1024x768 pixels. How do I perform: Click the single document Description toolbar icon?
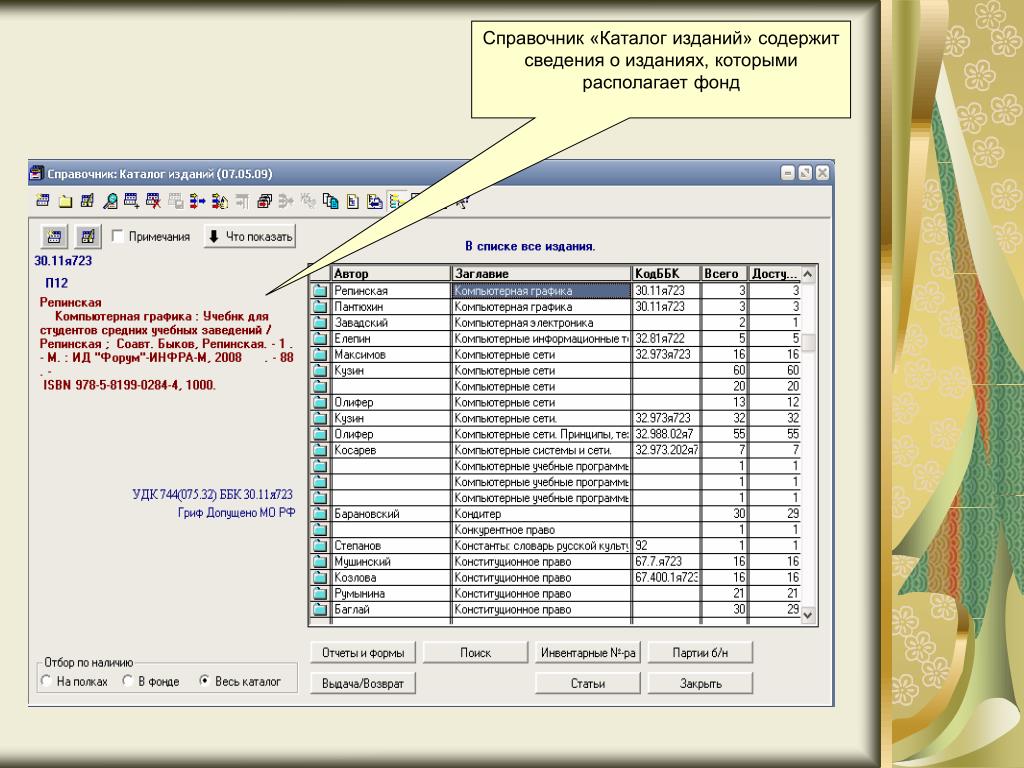353,201
